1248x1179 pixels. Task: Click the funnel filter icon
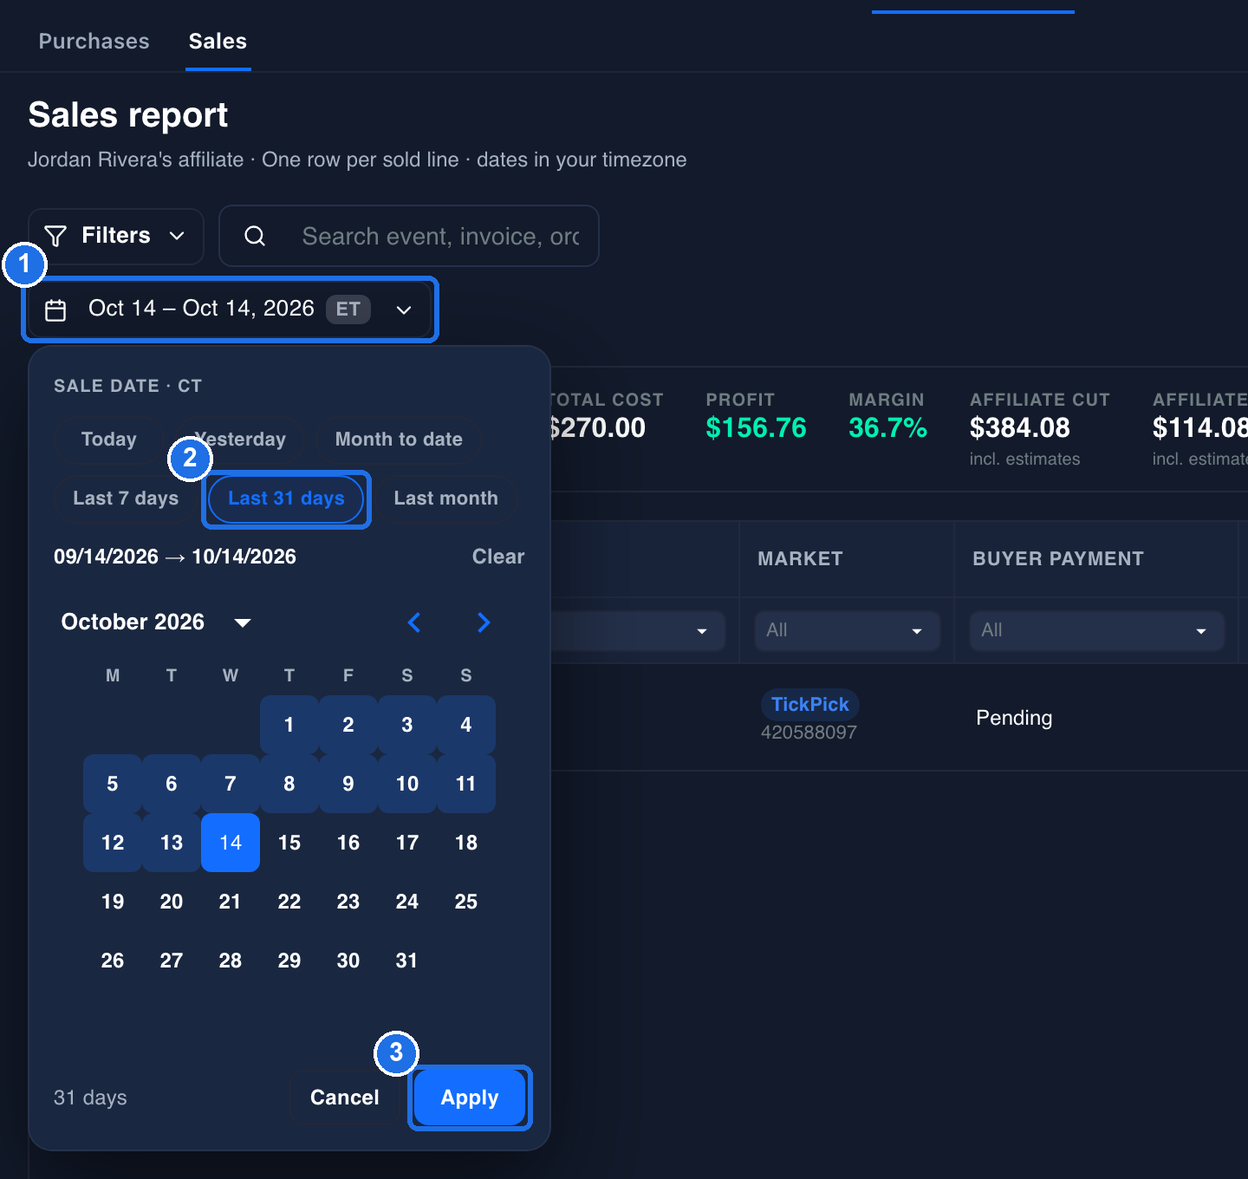coord(56,236)
